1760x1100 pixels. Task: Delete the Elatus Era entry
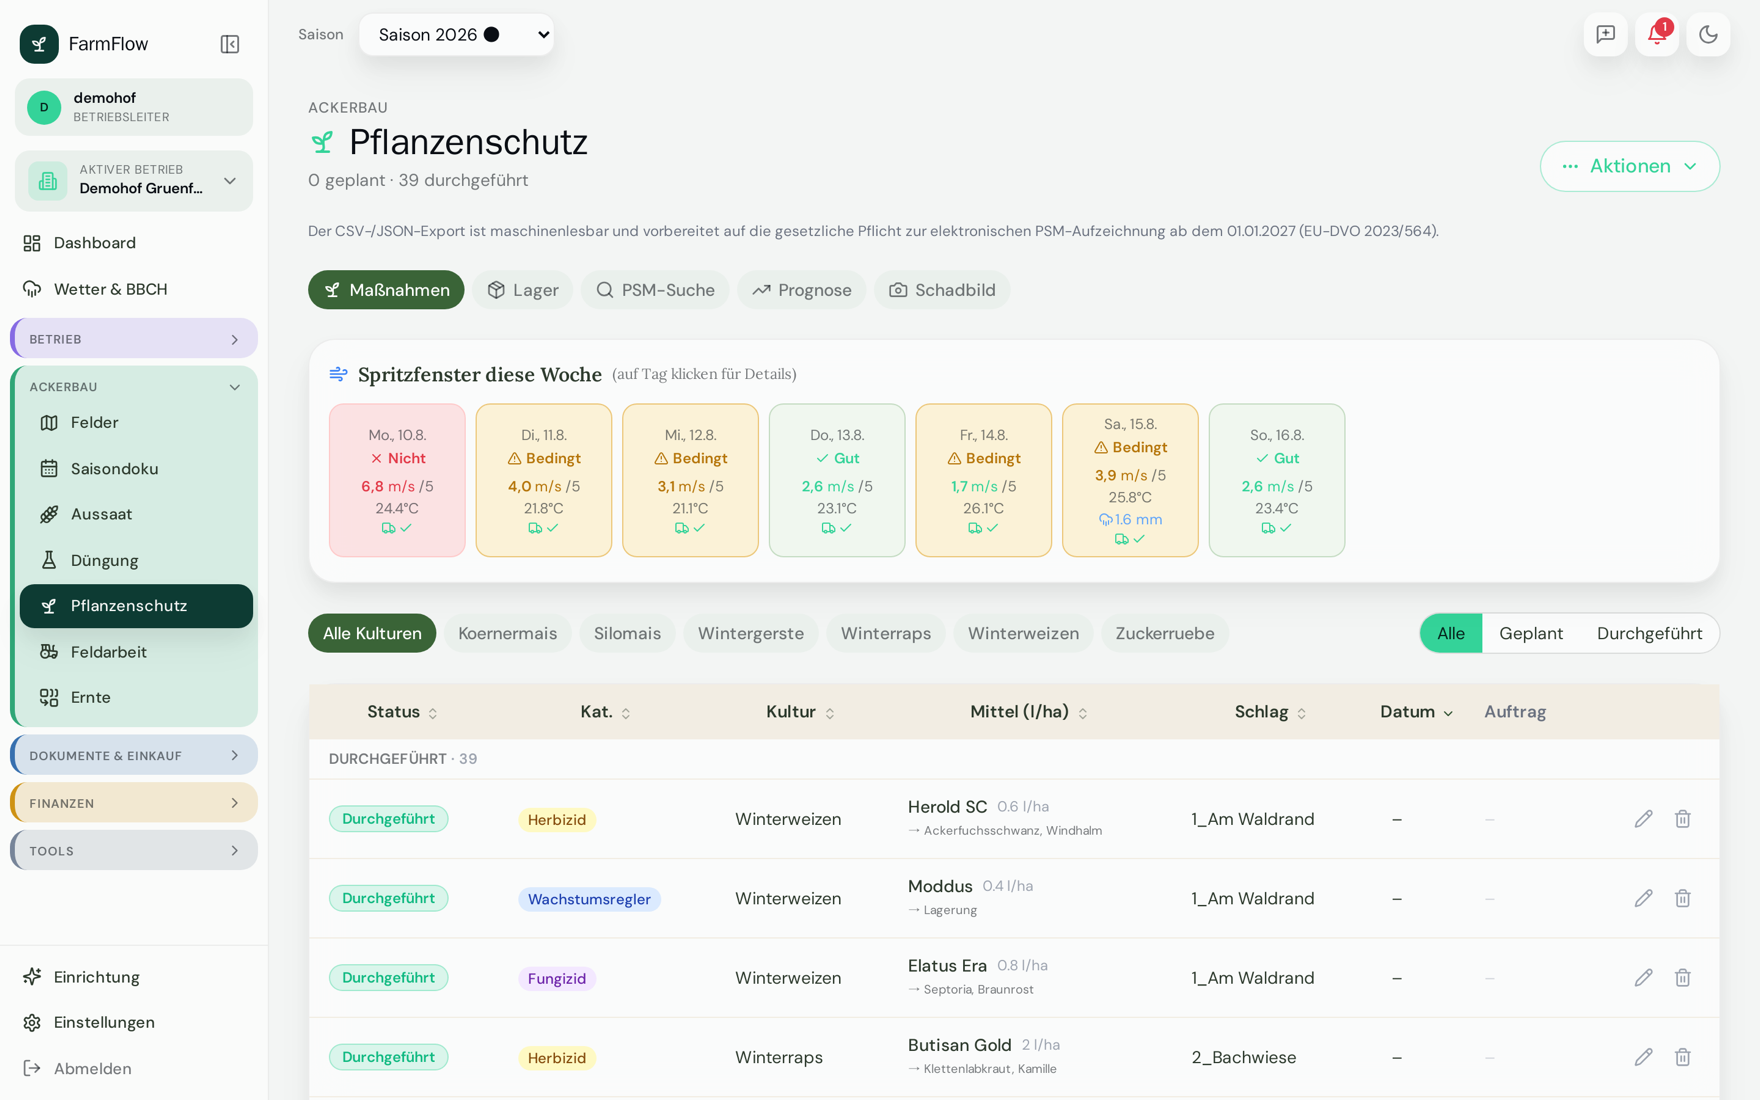pyautogui.click(x=1683, y=978)
